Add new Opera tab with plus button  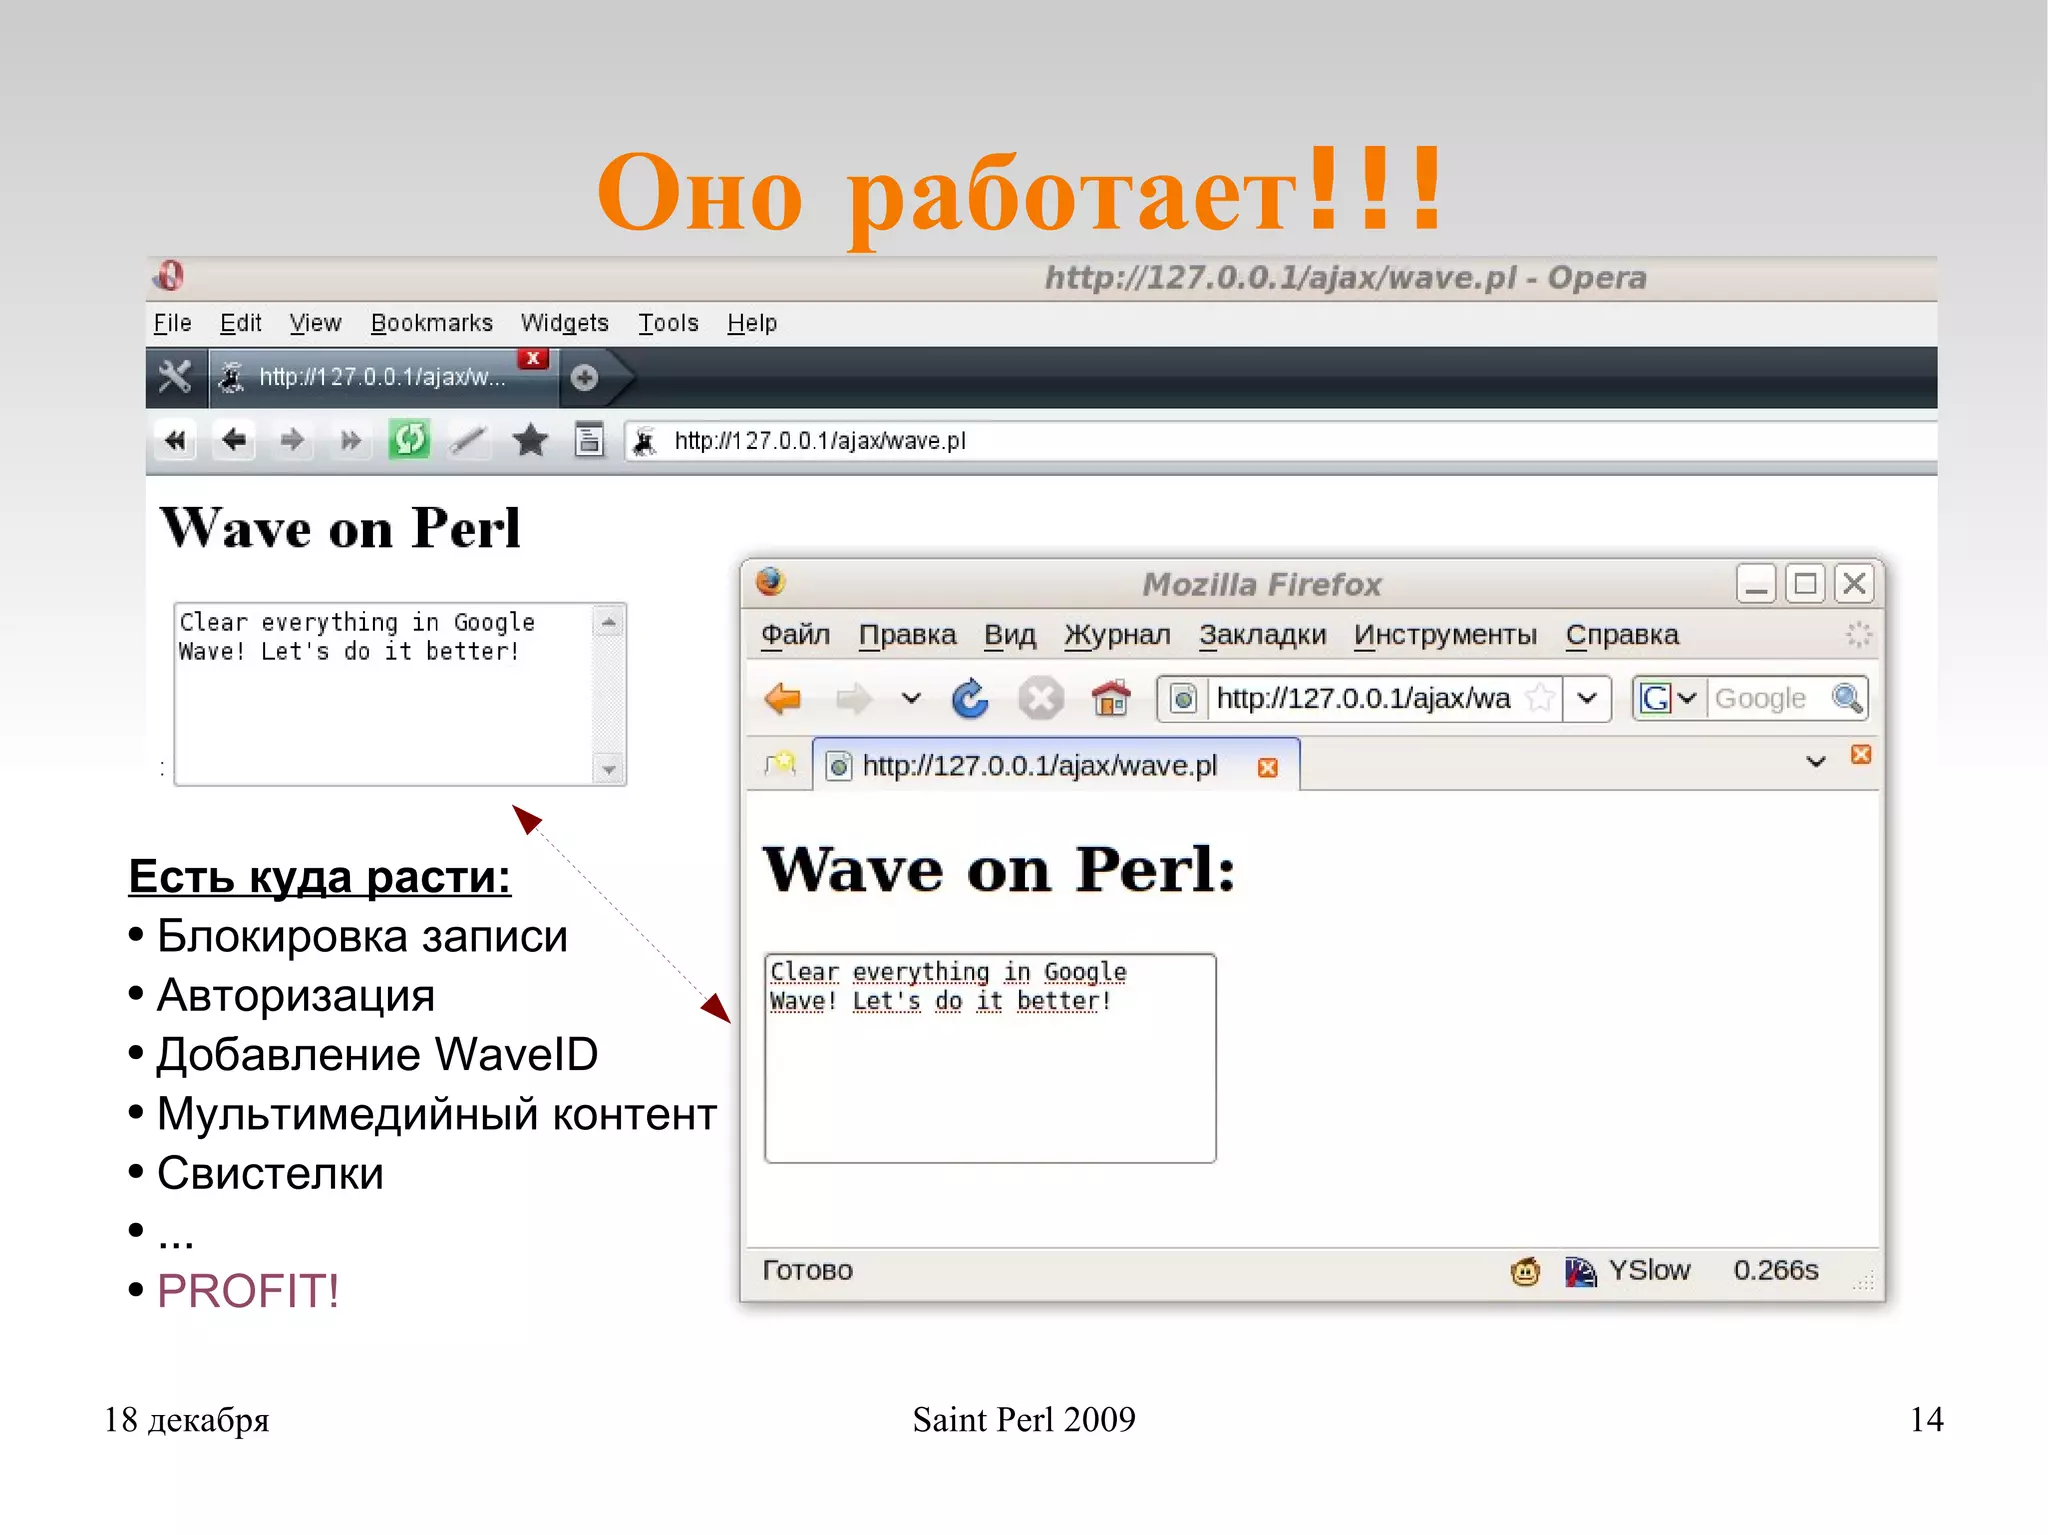click(584, 377)
